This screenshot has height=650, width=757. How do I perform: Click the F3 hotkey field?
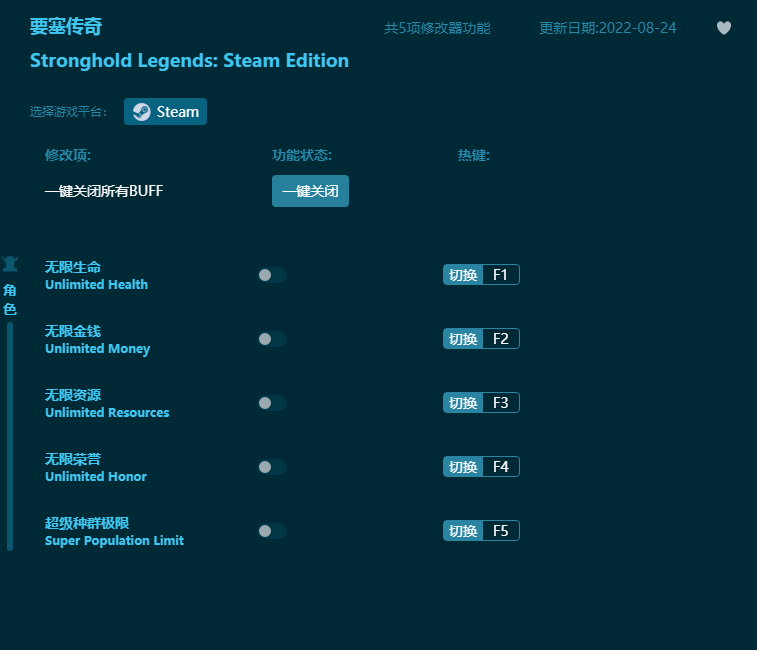(501, 403)
